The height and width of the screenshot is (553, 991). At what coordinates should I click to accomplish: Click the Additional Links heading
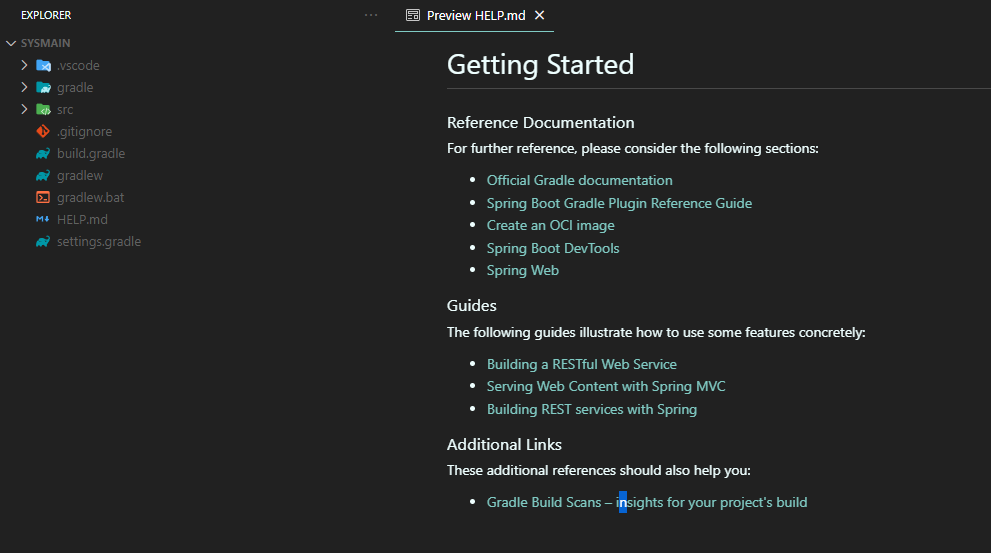504,444
